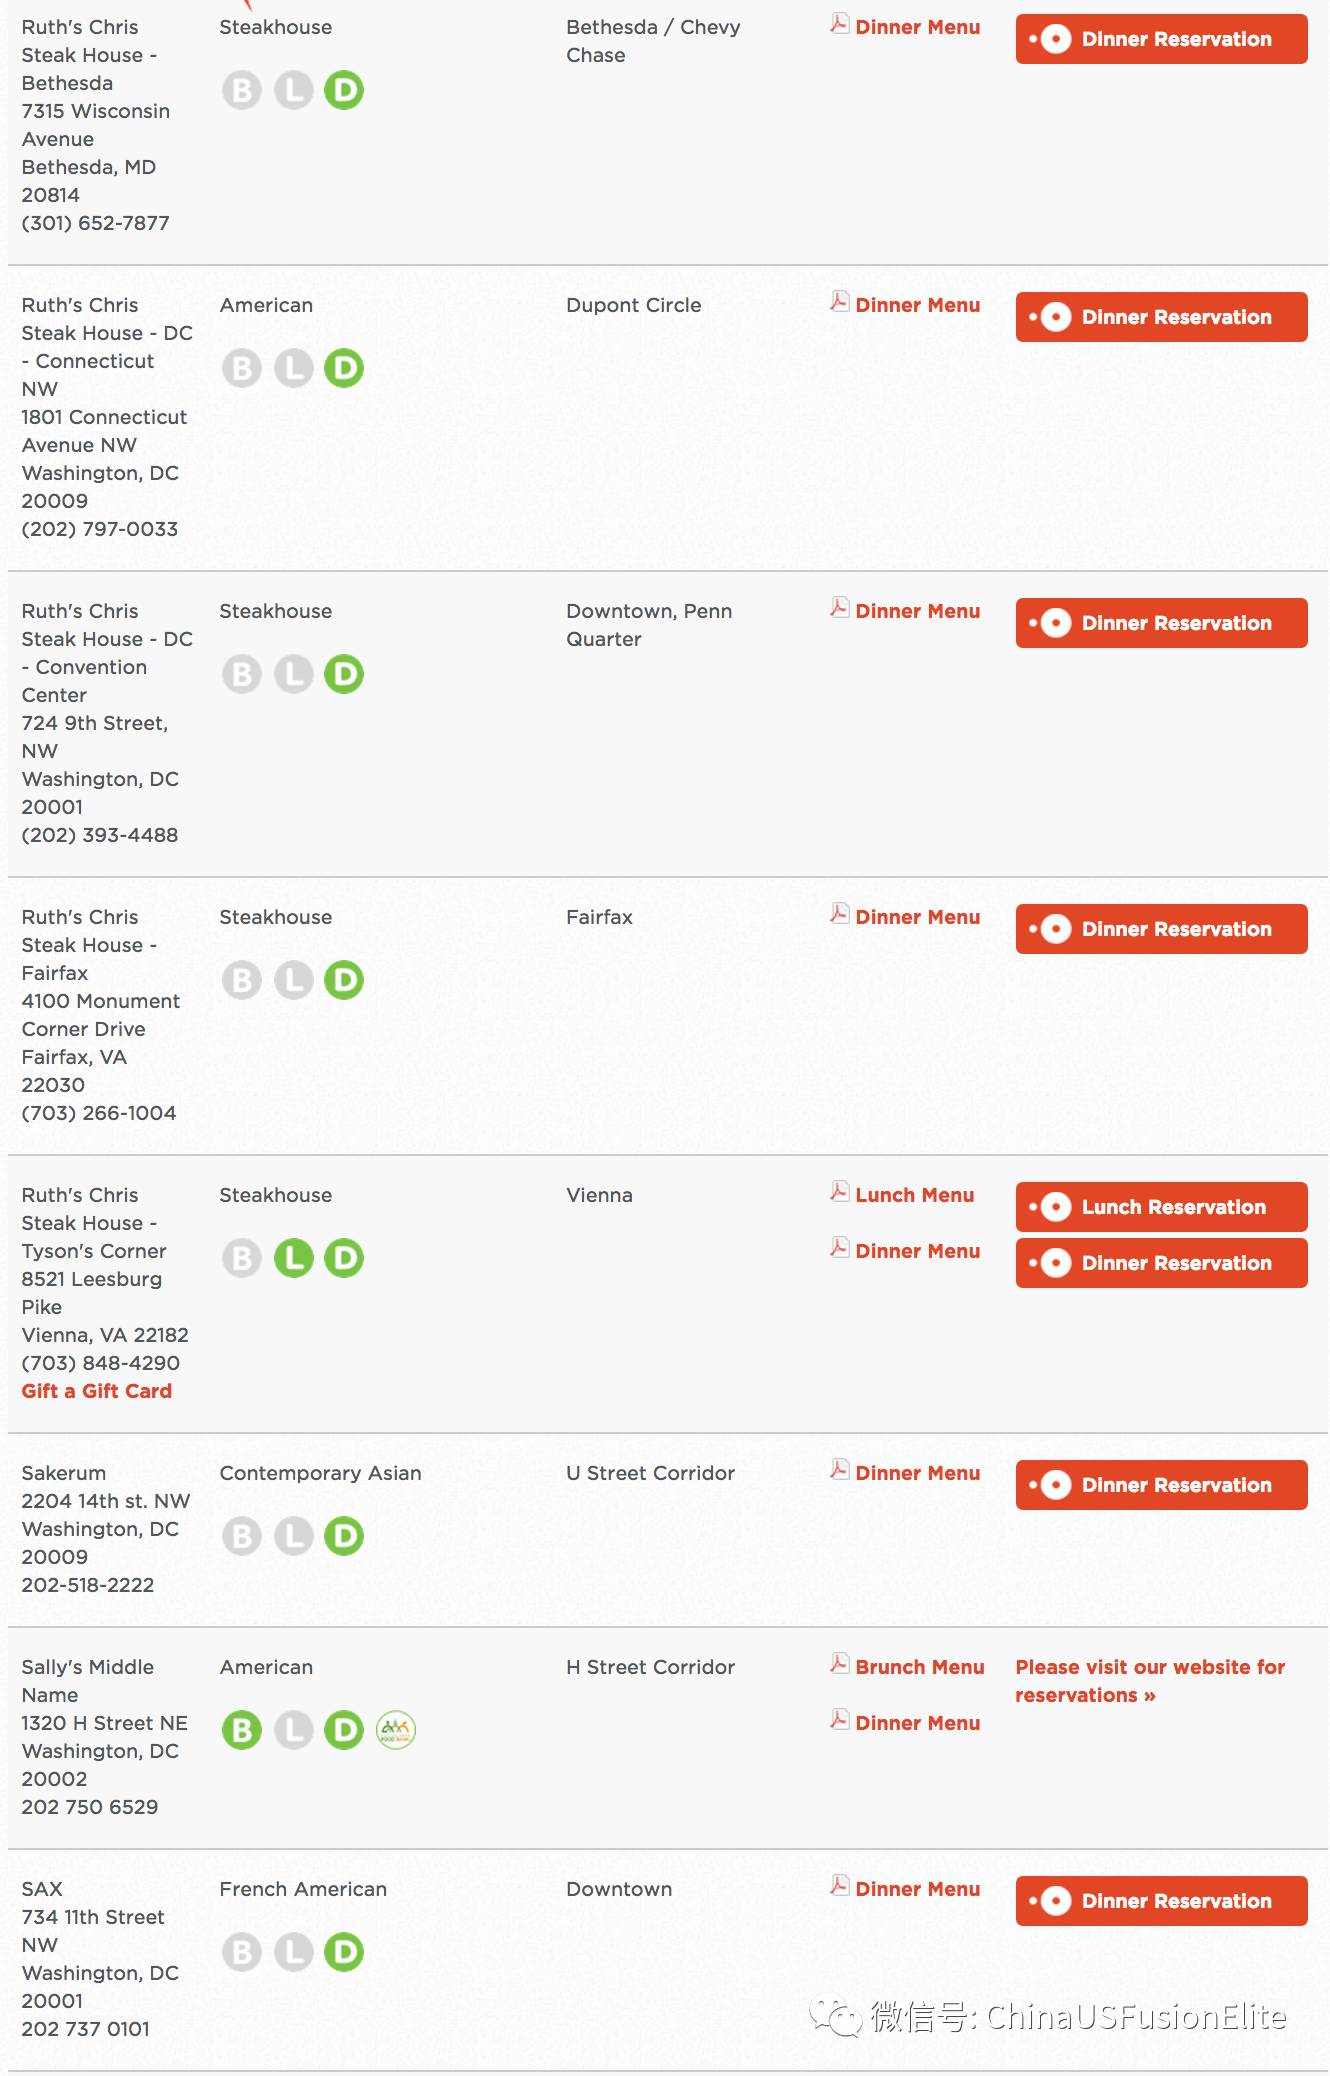This screenshot has width=1330, height=2076.
Task: Click the green Lunch icon for Tyson's Corner
Action: [x=294, y=1258]
